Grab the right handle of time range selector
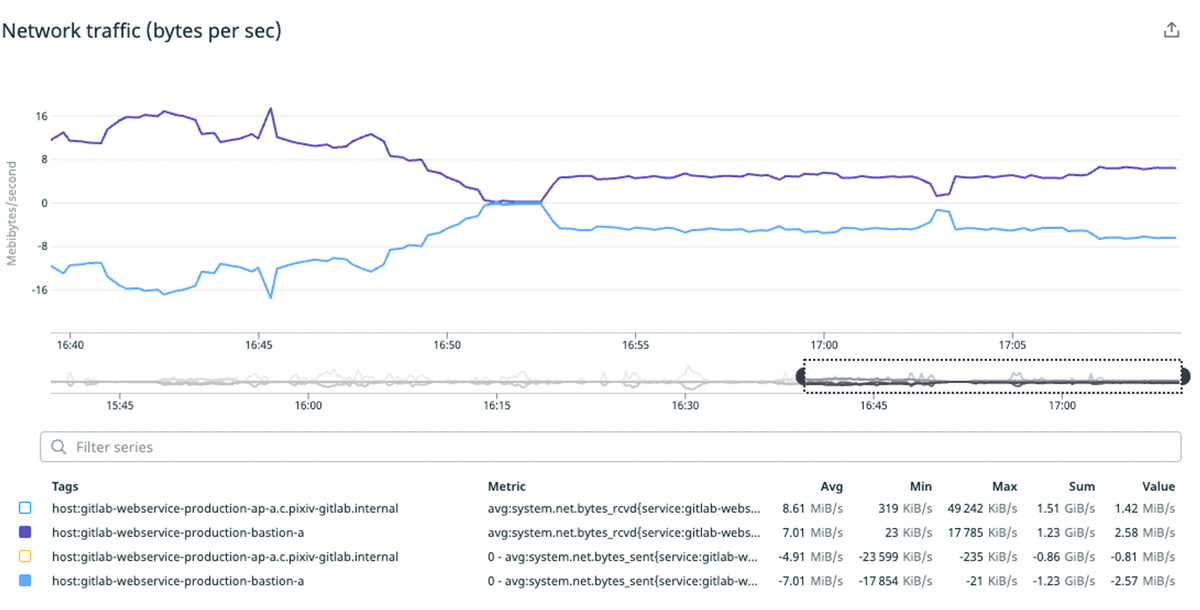1200x610 pixels. [1185, 376]
